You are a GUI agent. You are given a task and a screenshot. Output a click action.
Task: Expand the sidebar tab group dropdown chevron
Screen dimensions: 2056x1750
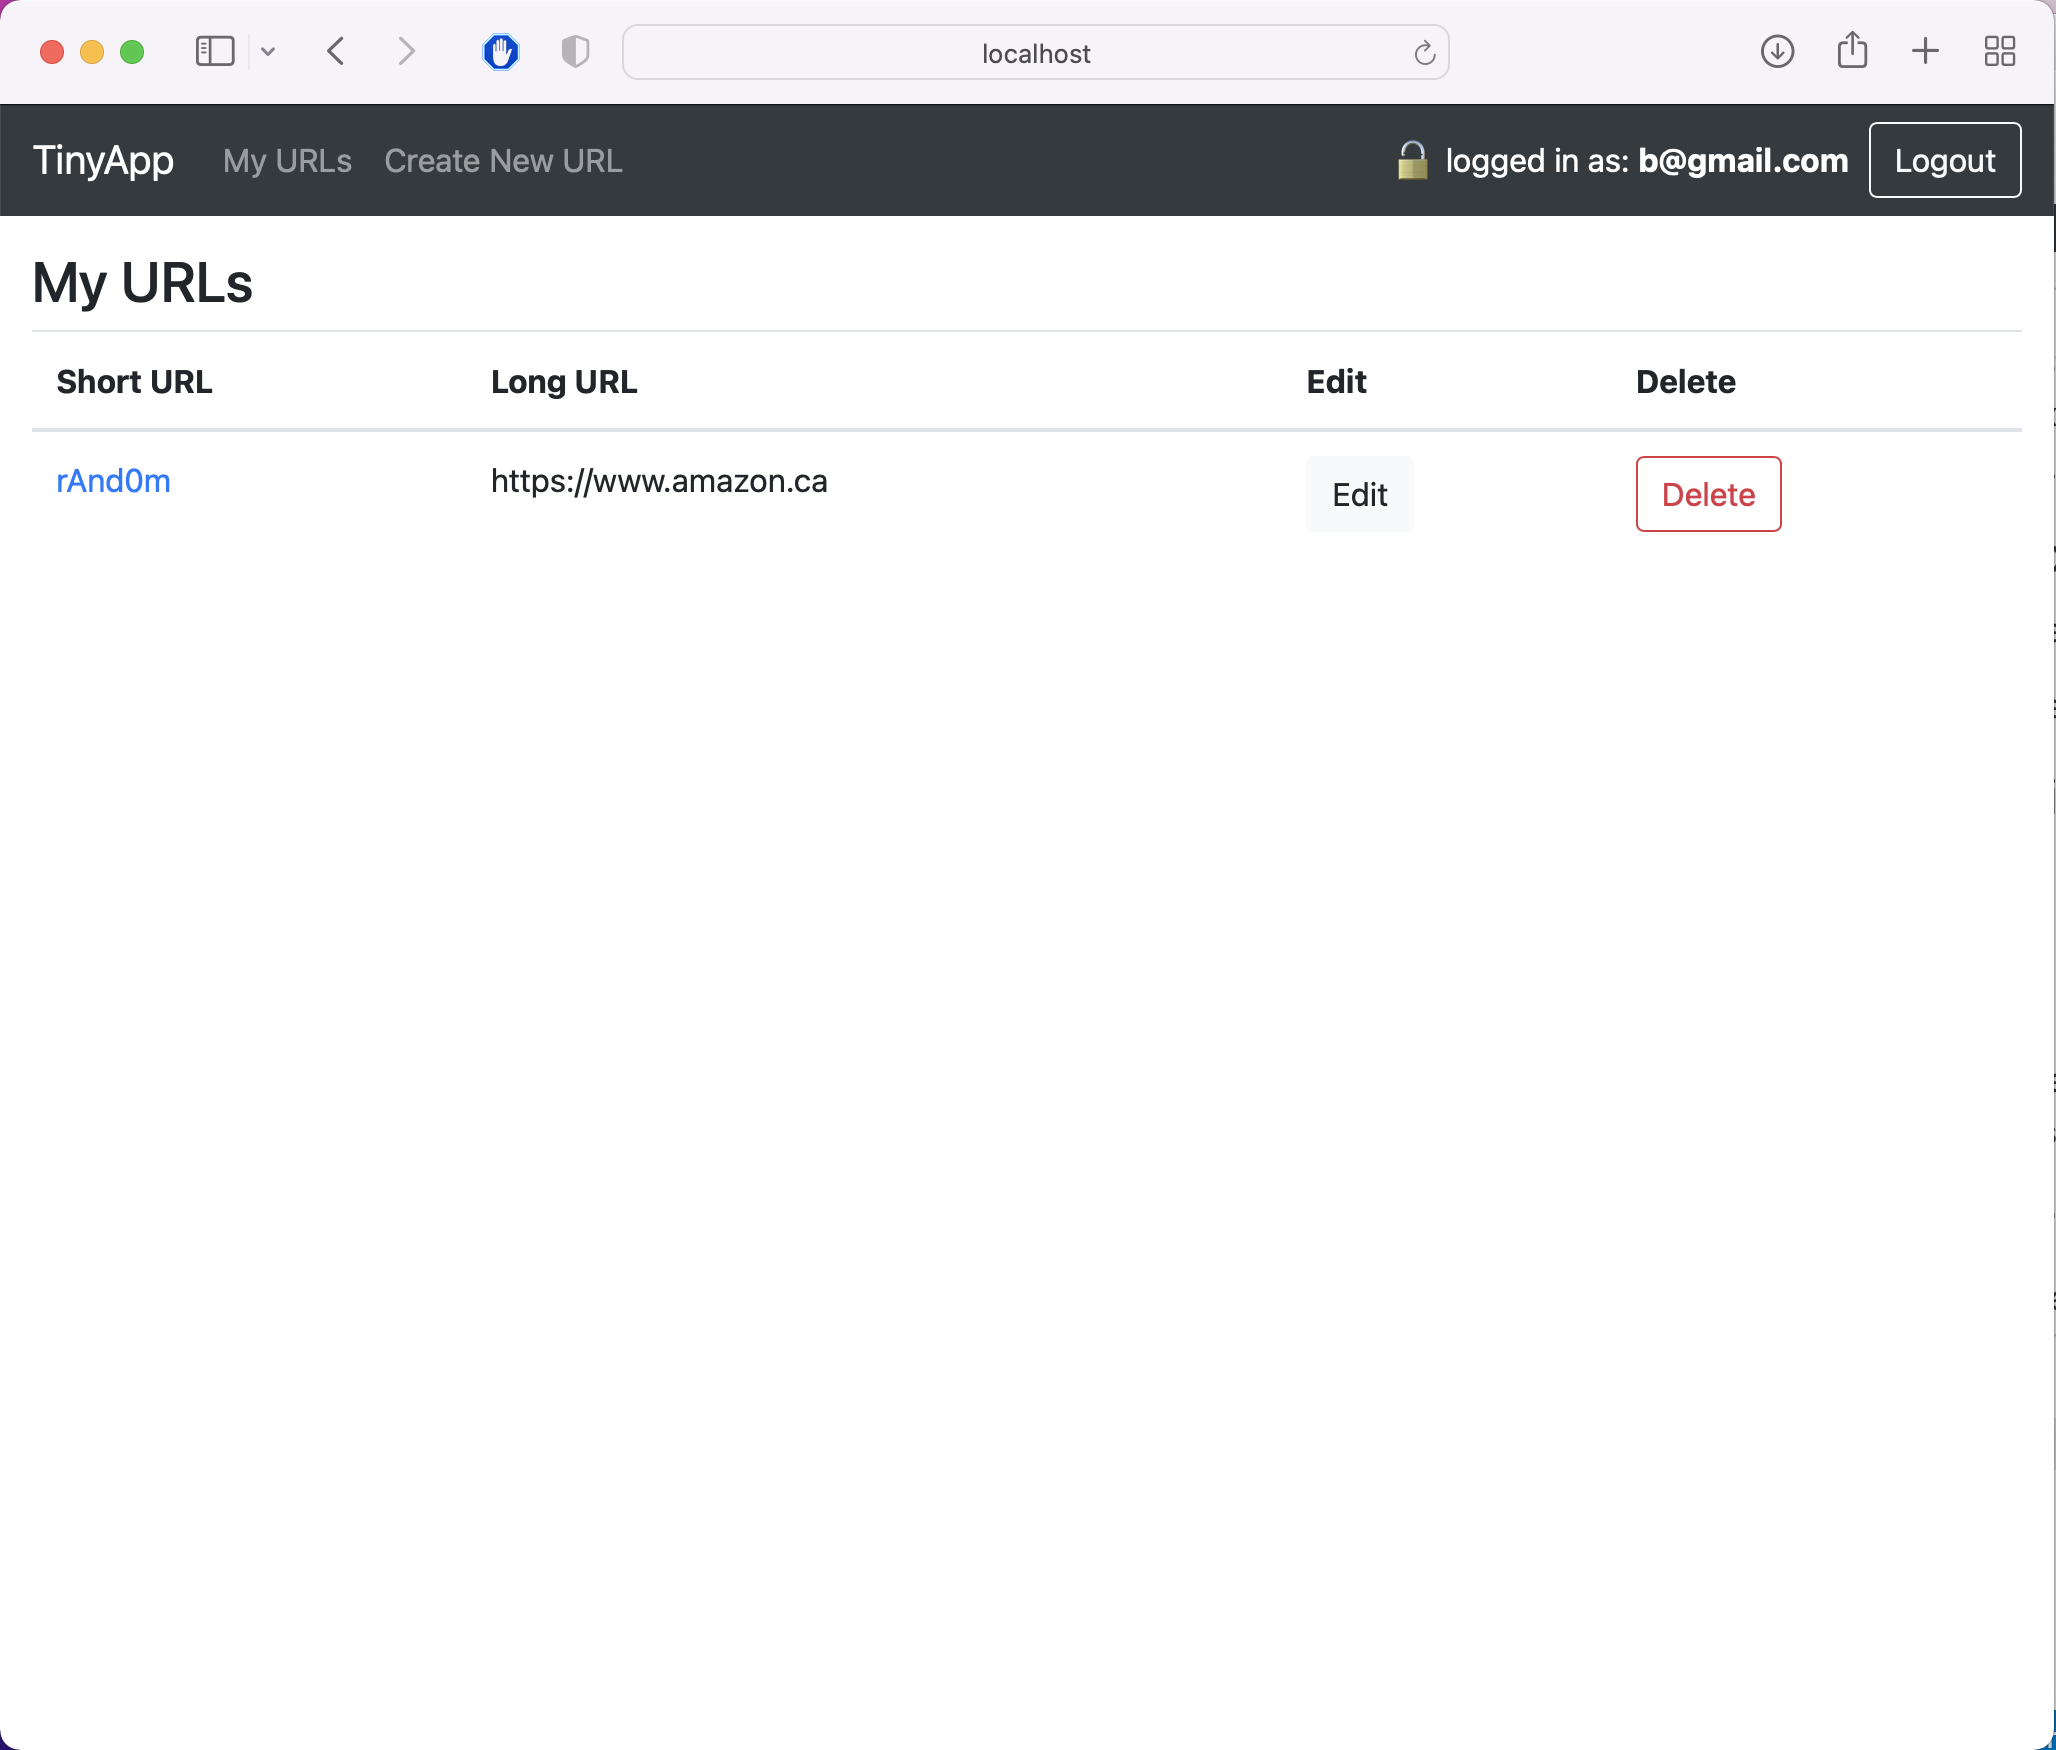[268, 52]
